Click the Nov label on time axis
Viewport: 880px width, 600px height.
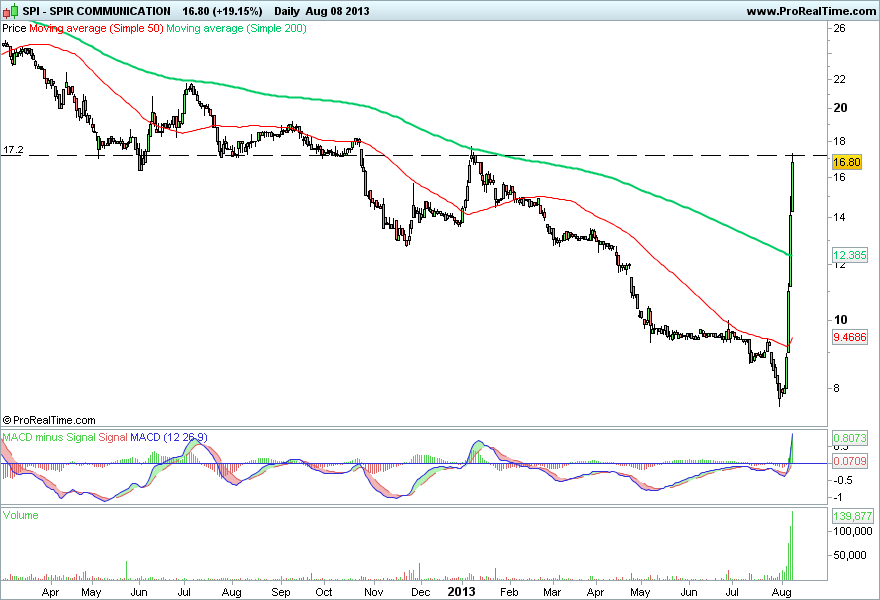pos(374,592)
